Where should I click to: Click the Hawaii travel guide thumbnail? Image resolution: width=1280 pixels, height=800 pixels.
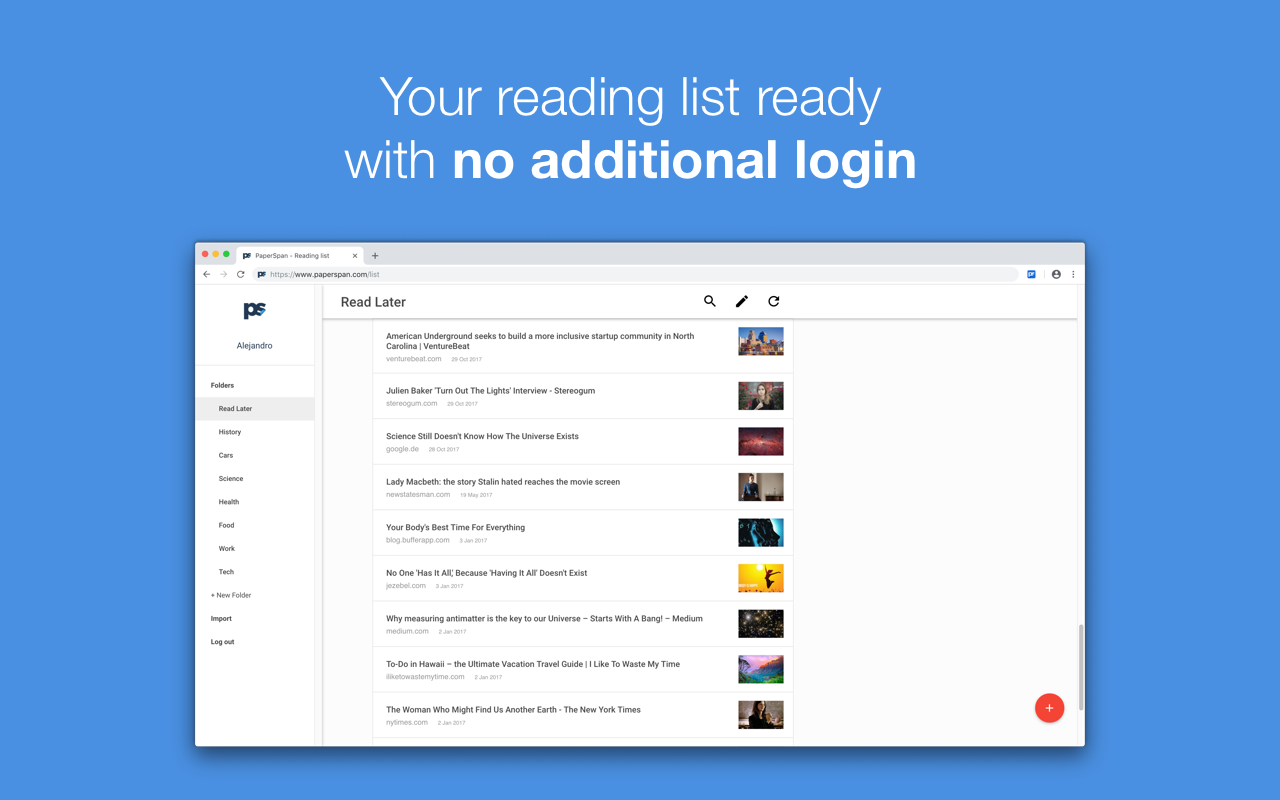pyautogui.click(x=761, y=669)
